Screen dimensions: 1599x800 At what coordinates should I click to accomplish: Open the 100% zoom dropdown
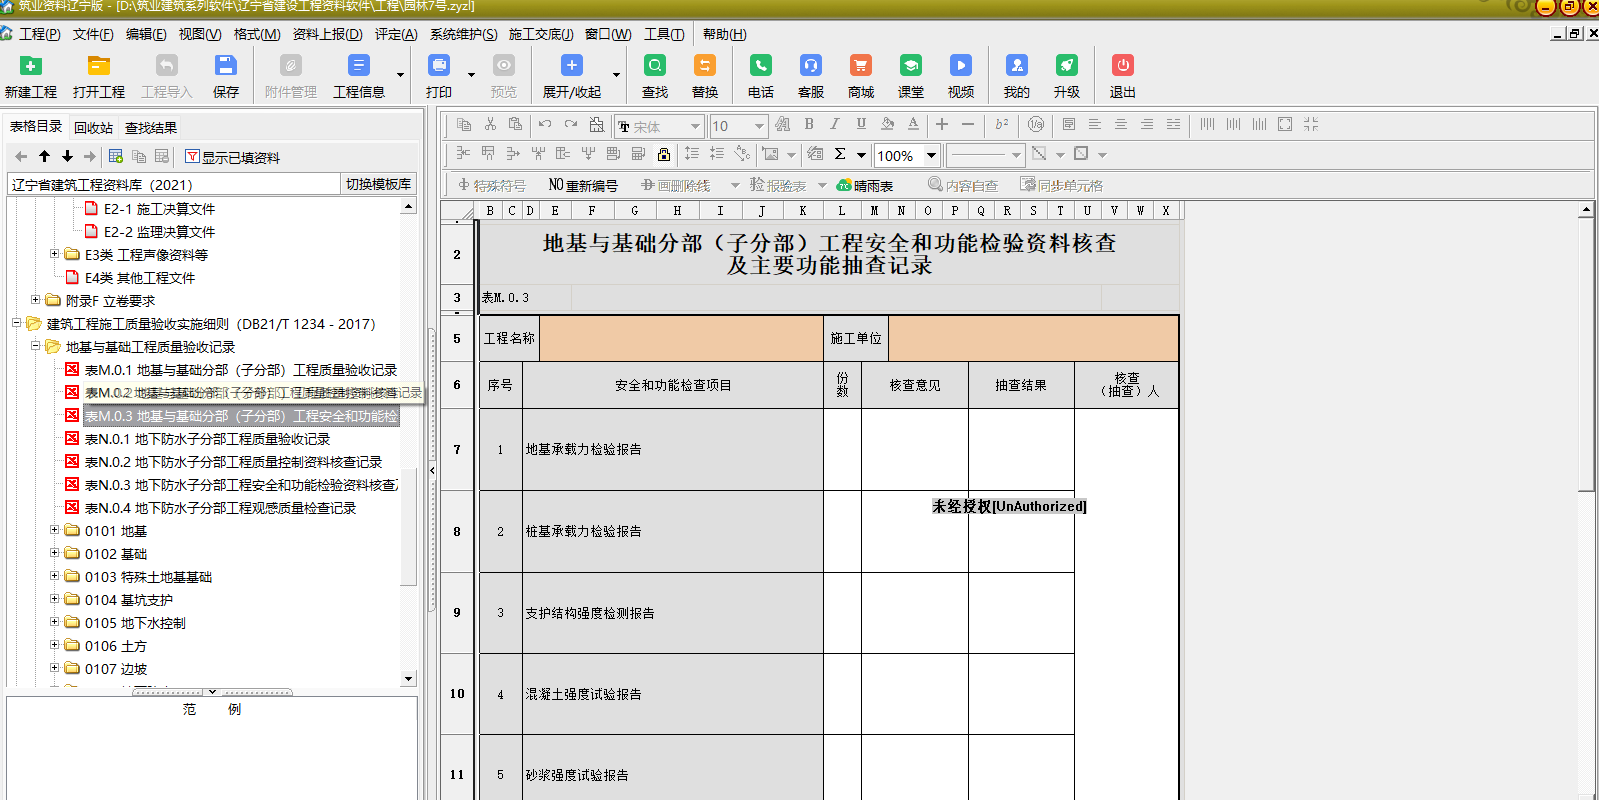[931, 155]
